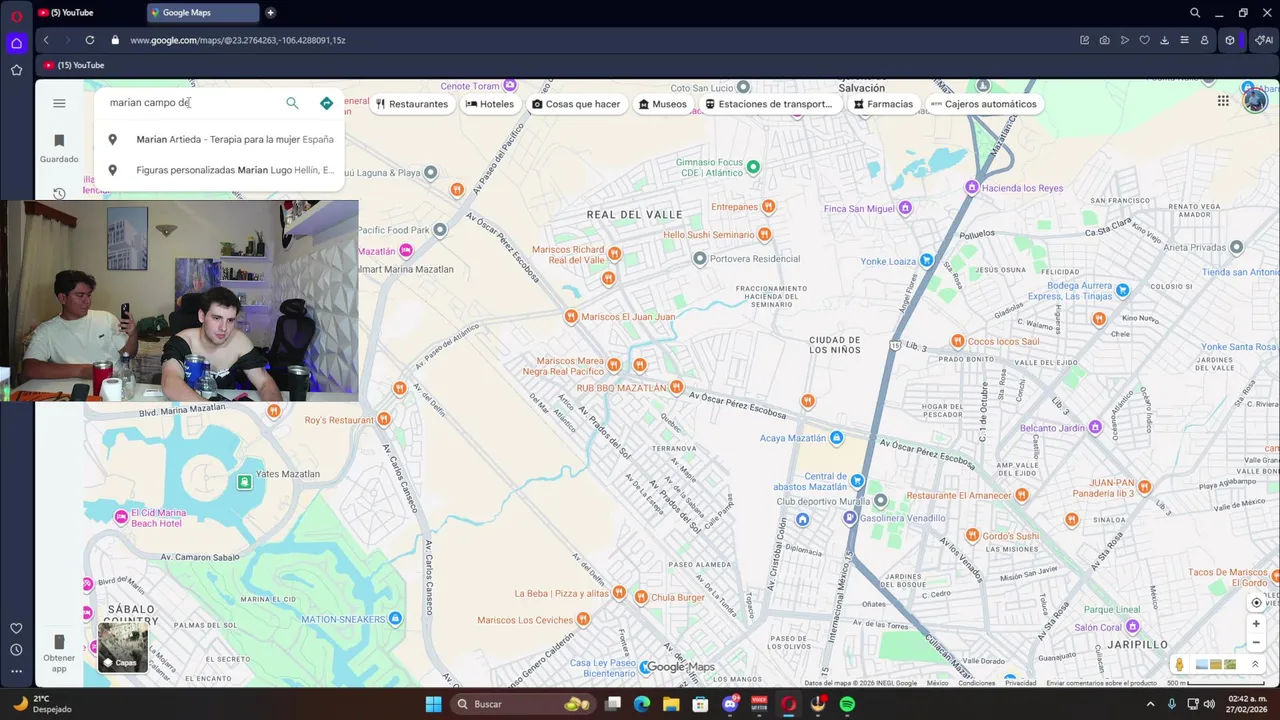Open File Explorer from taskbar

(x=671, y=704)
